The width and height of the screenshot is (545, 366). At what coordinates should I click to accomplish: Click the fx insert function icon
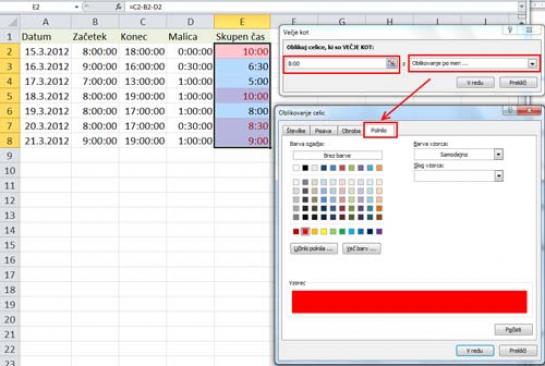[x=119, y=7]
